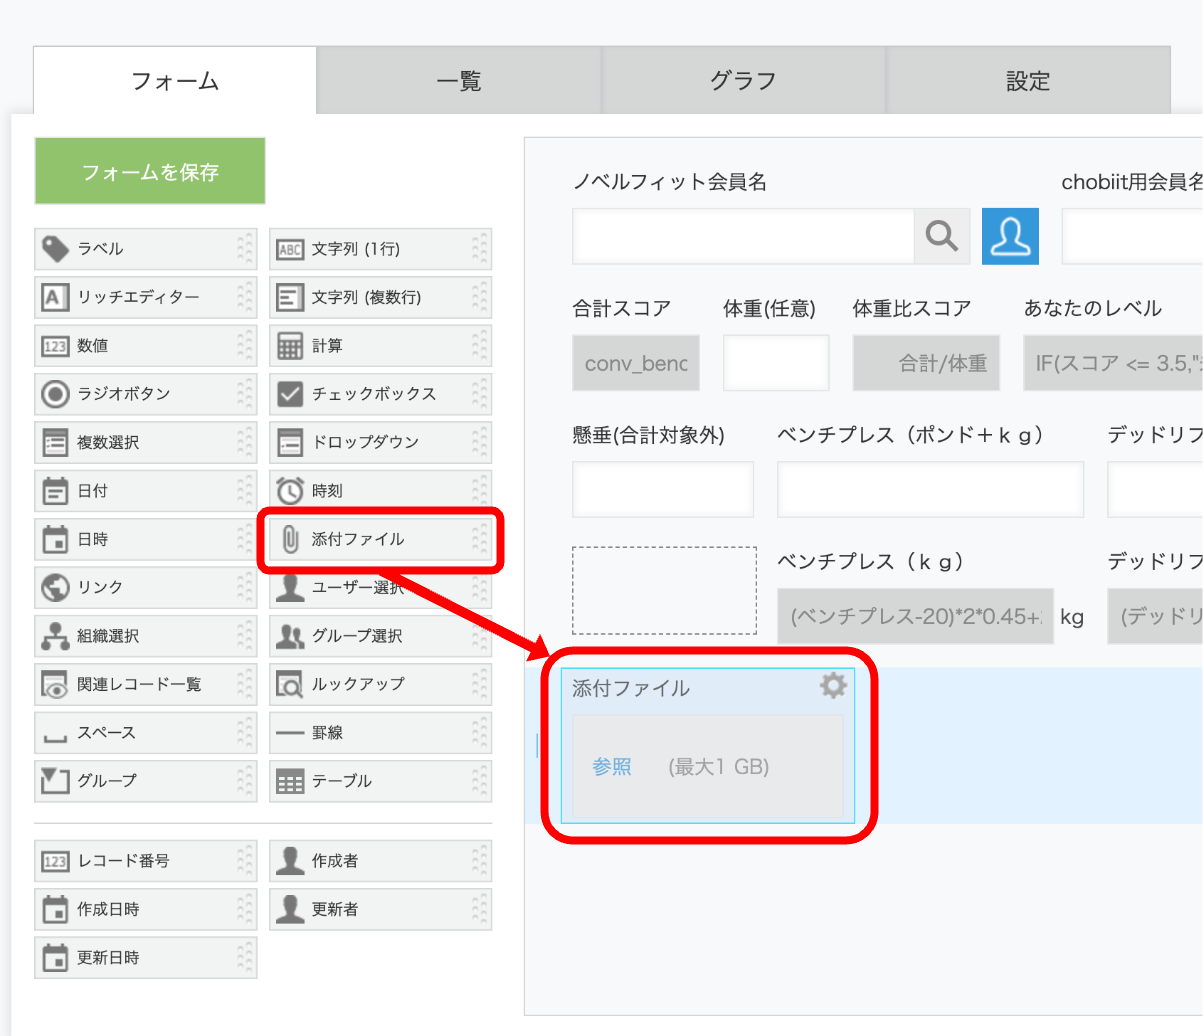
Task: Click the 参照 browse link
Action: 612,767
